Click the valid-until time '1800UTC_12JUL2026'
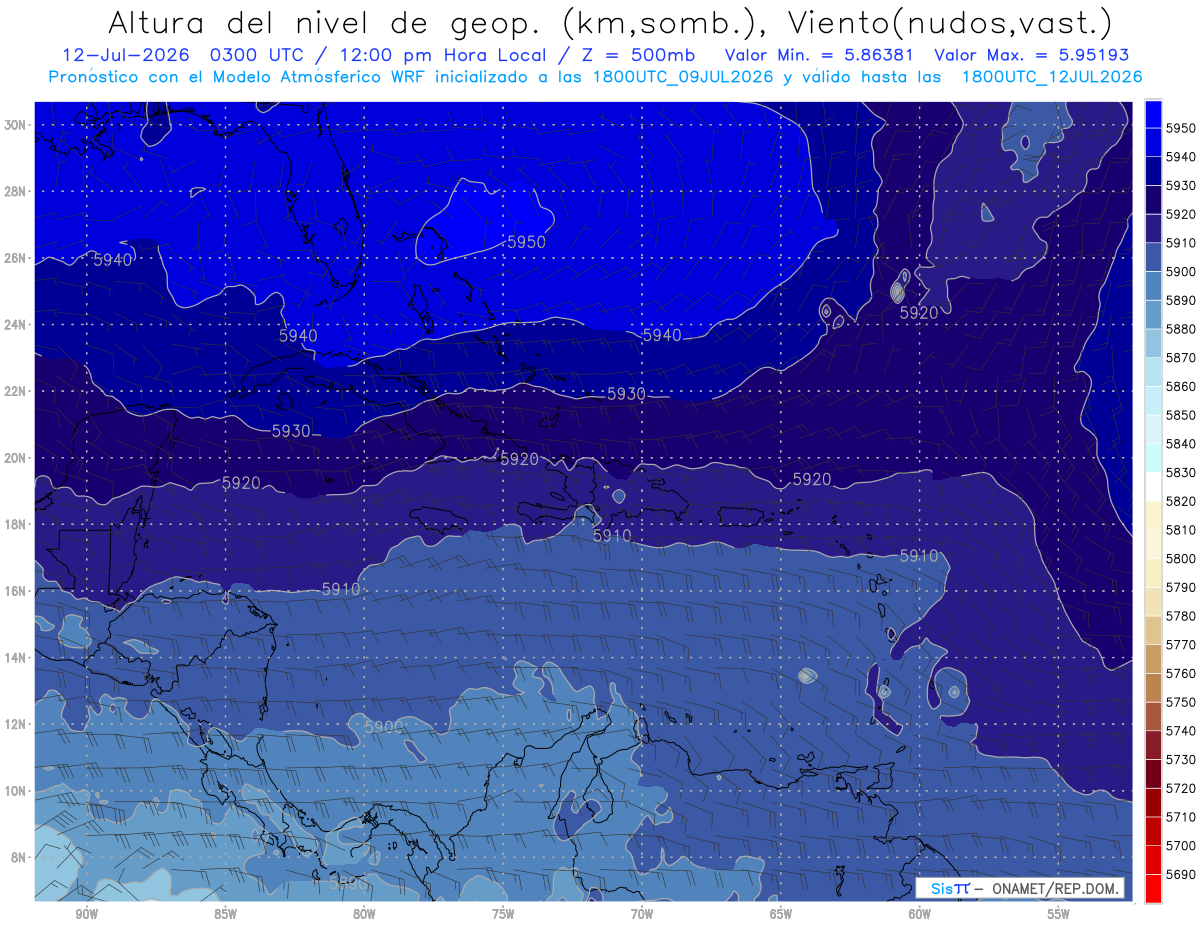The image size is (1200, 927). pos(1052,77)
